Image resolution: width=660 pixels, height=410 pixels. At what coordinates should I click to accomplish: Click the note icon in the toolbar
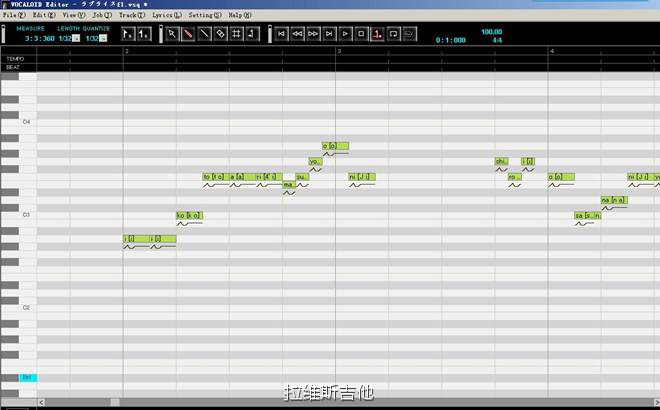252,34
